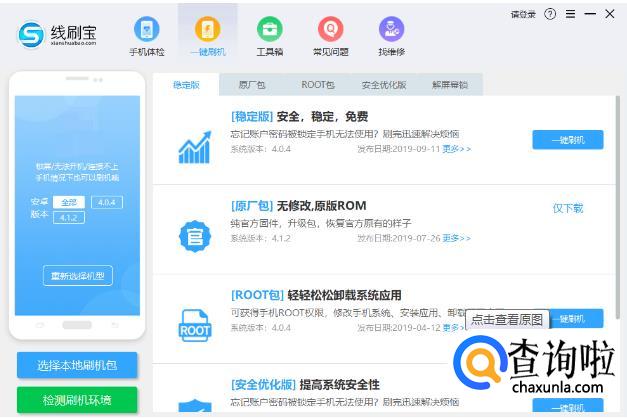Select the 4.1.2 Android version filter
This screenshot has height=418, width=627.
tap(69, 218)
